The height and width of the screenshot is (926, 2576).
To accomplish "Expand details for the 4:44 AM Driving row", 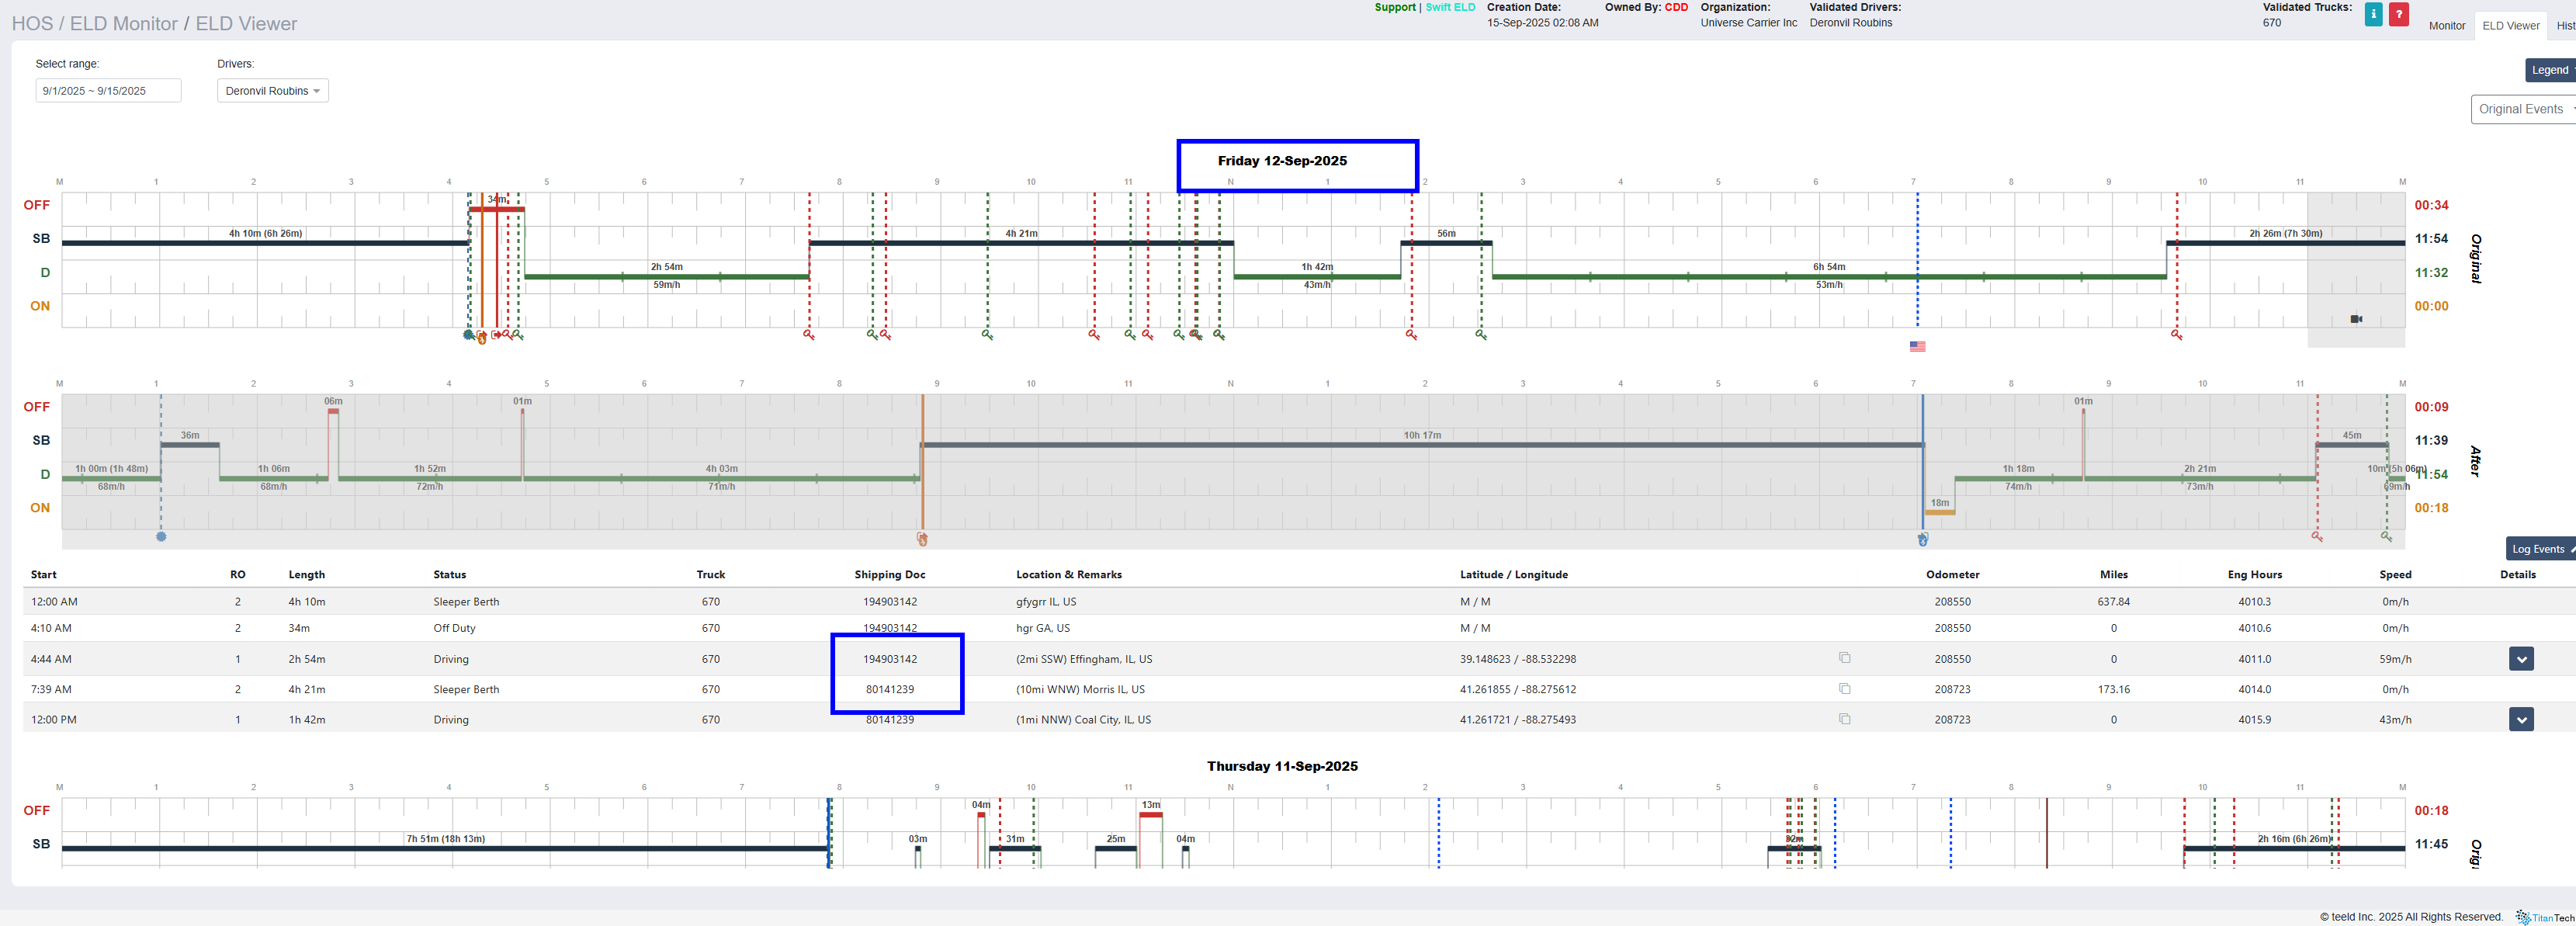I will 2521,659.
